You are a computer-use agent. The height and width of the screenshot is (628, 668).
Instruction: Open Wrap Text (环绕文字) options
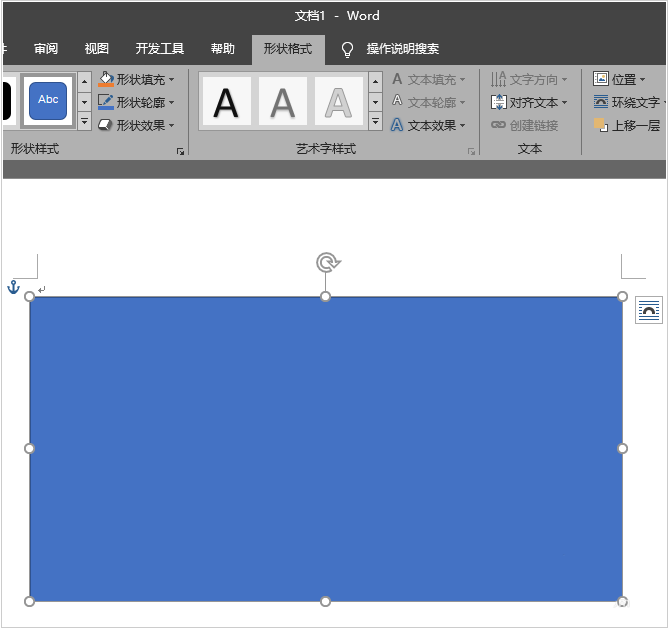click(x=629, y=102)
